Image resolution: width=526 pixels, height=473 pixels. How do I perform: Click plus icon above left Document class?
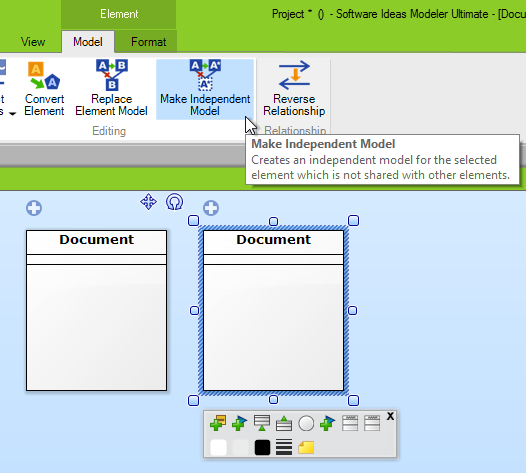tap(34, 208)
